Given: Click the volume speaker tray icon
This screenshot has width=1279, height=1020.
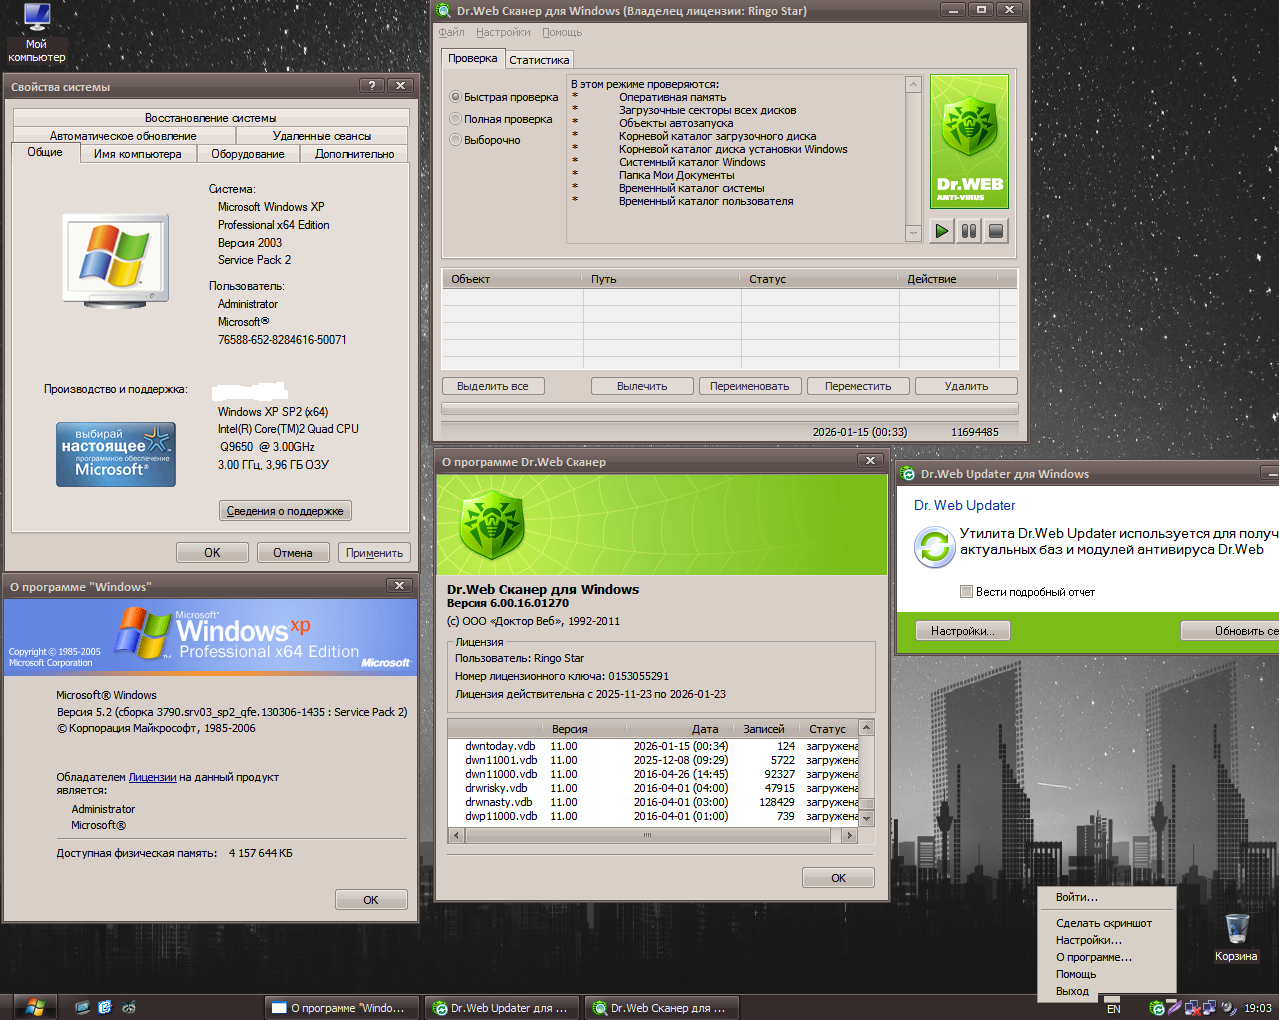Looking at the screenshot, I should [x=1228, y=1008].
